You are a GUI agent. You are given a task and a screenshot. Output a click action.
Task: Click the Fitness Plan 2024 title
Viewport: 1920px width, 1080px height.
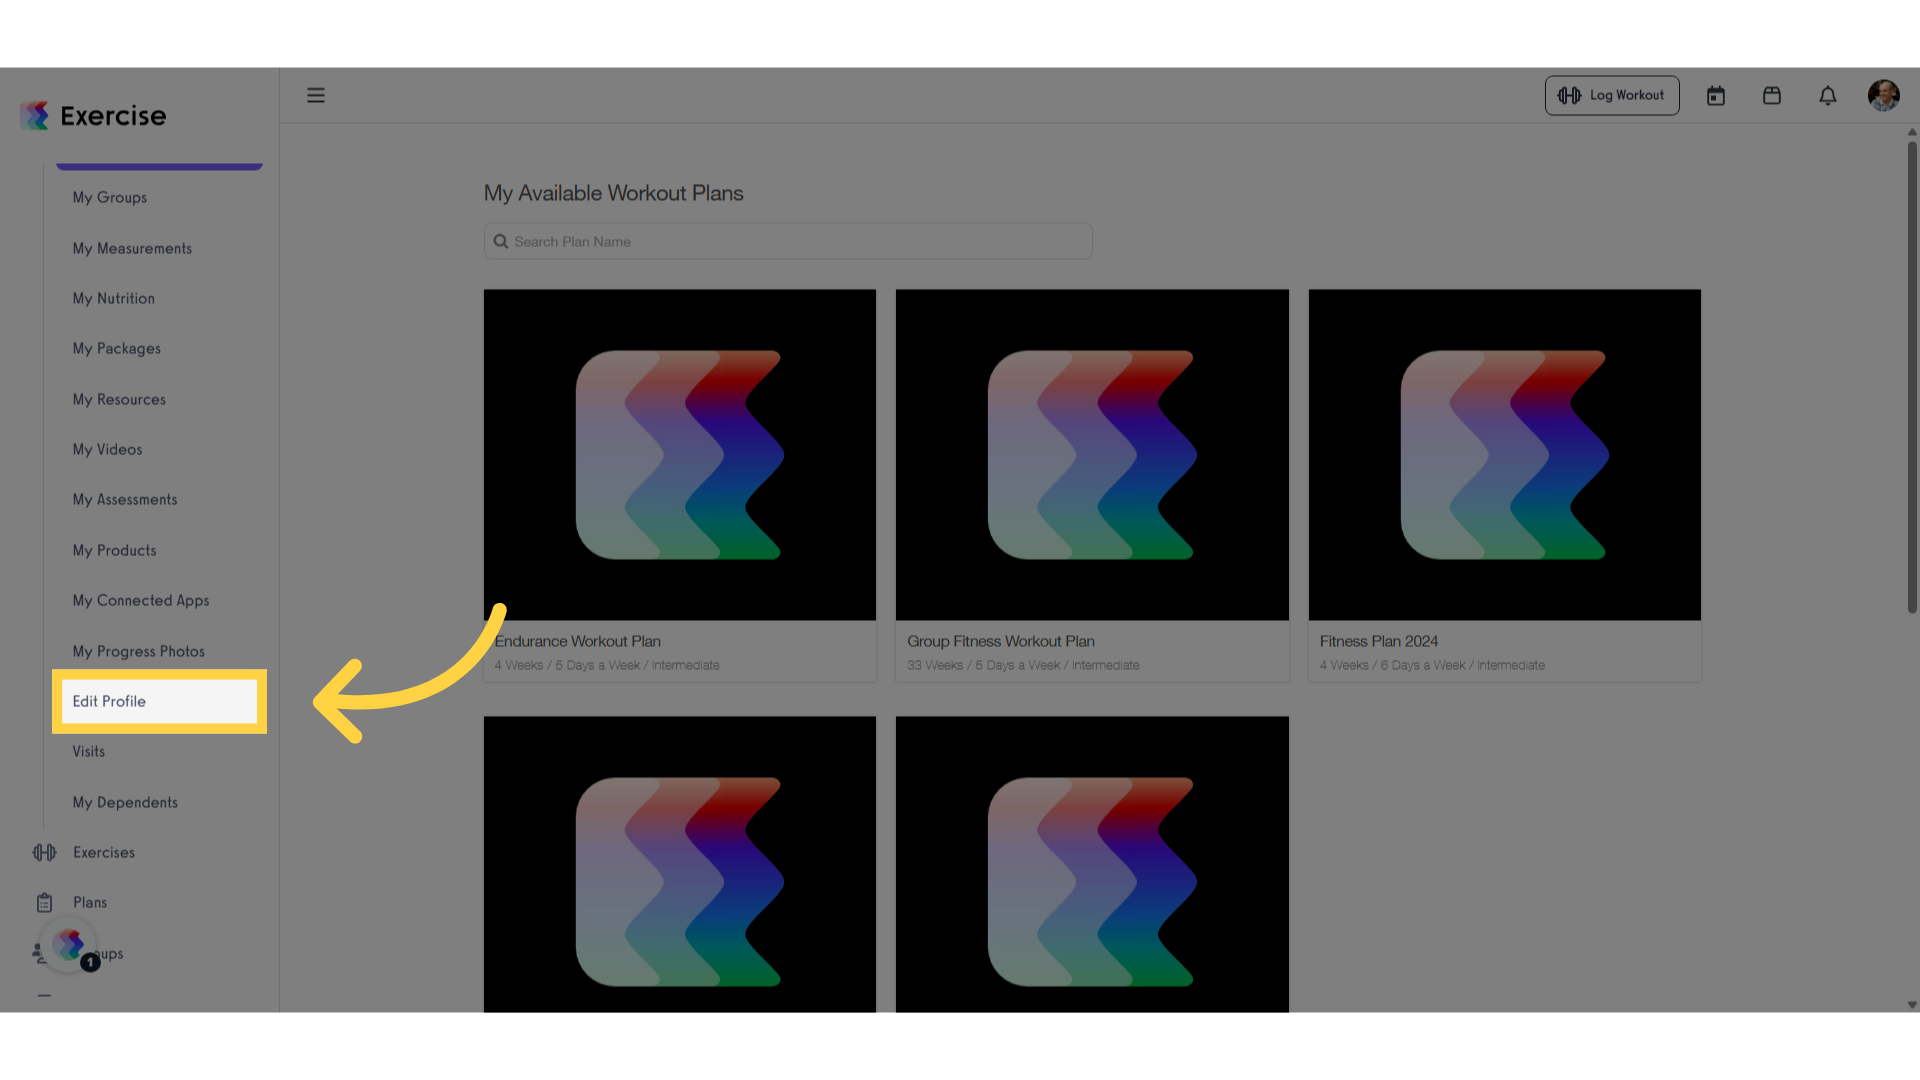pyautogui.click(x=1379, y=642)
